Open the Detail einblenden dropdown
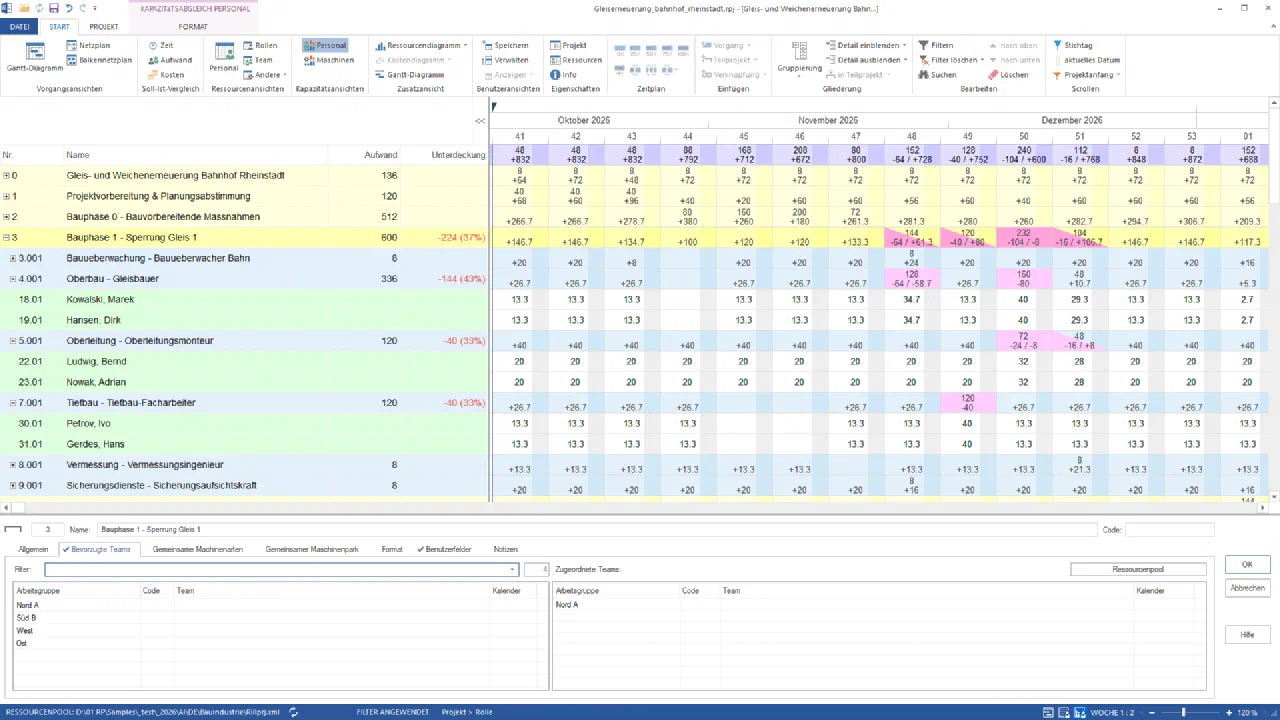Screen dimensions: 1280x720 click(866, 46)
